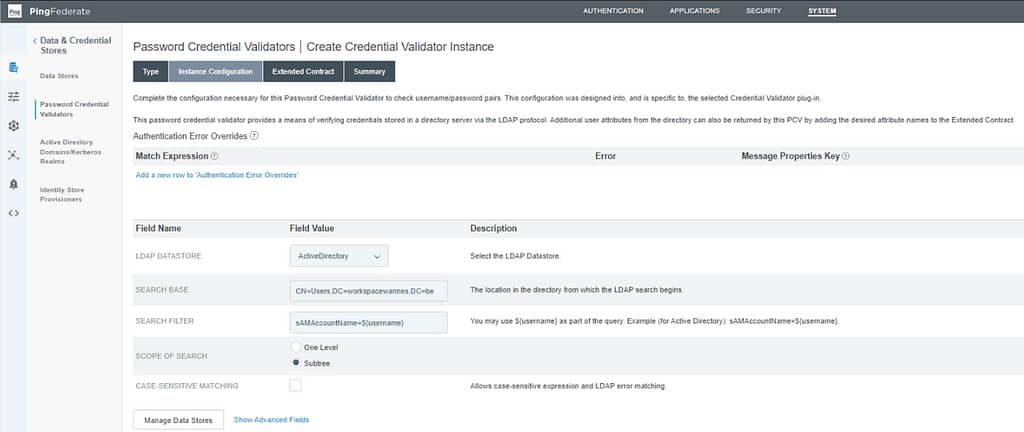Go back using Data & Credential Stores chevron
This screenshot has width=1024, height=432.
pos(34,41)
